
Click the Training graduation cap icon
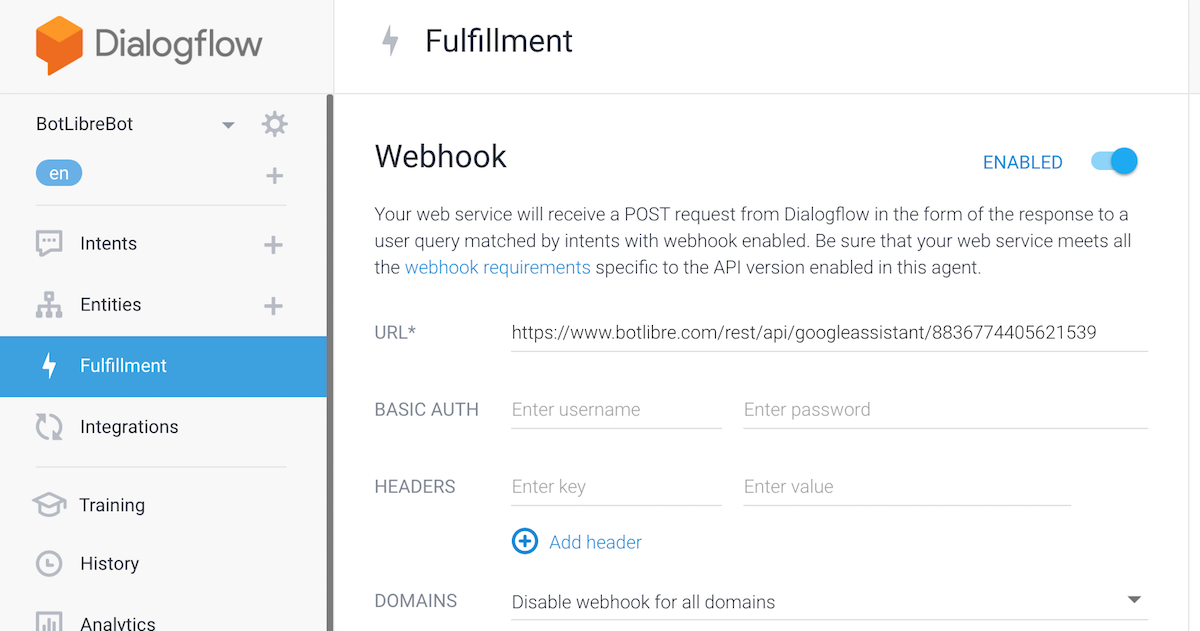tap(49, 505)
